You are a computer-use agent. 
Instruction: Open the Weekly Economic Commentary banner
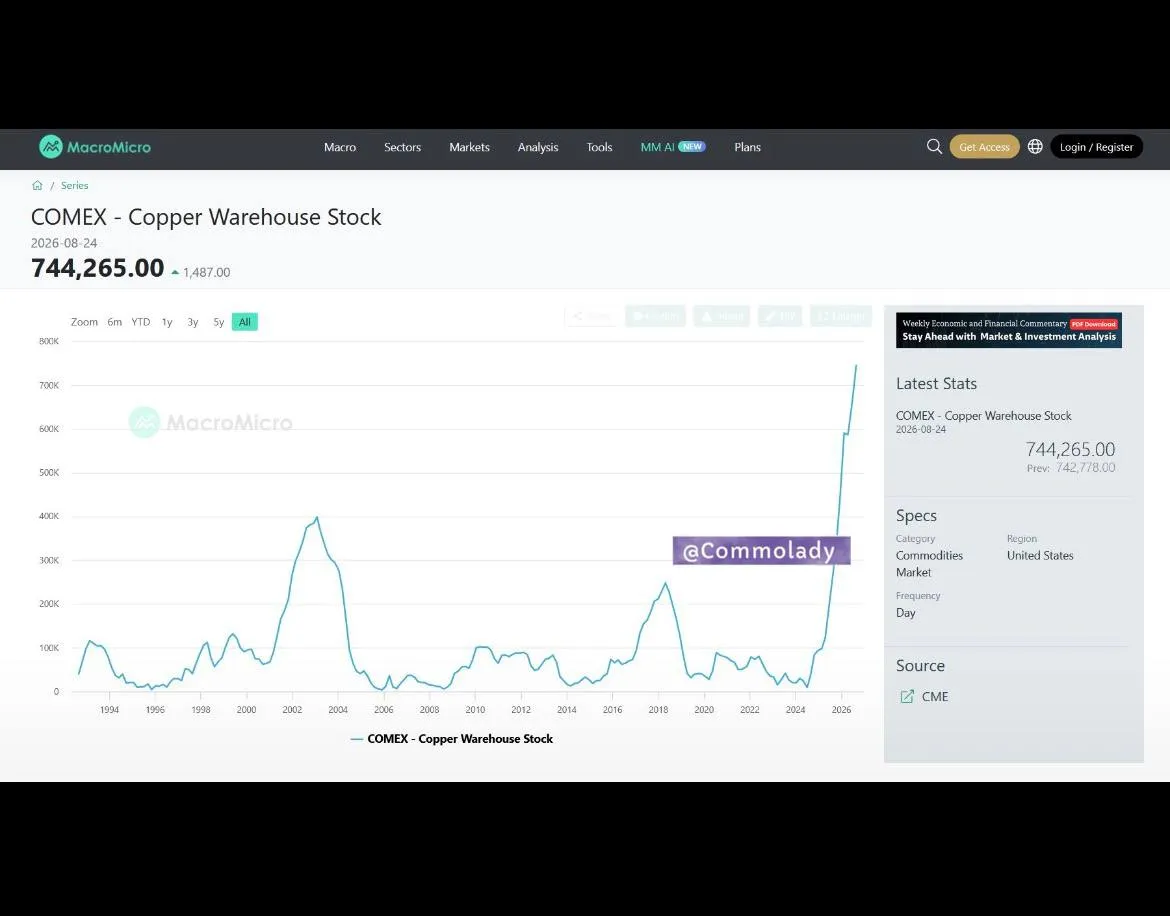point(1008,330)
